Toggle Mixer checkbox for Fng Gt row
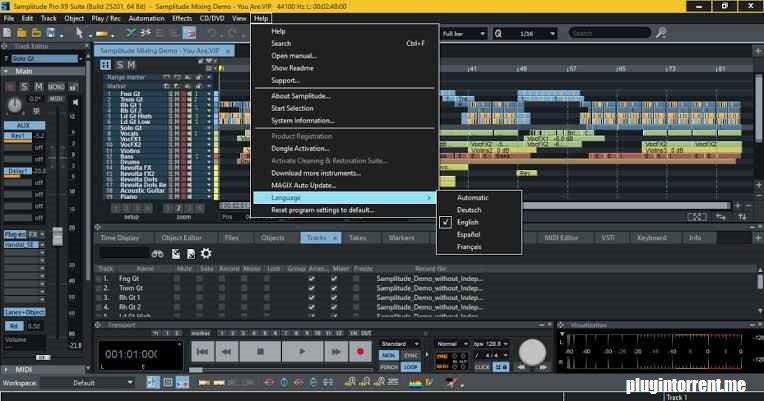Viewport: 764px width, 401px height. tap(334, 279)
